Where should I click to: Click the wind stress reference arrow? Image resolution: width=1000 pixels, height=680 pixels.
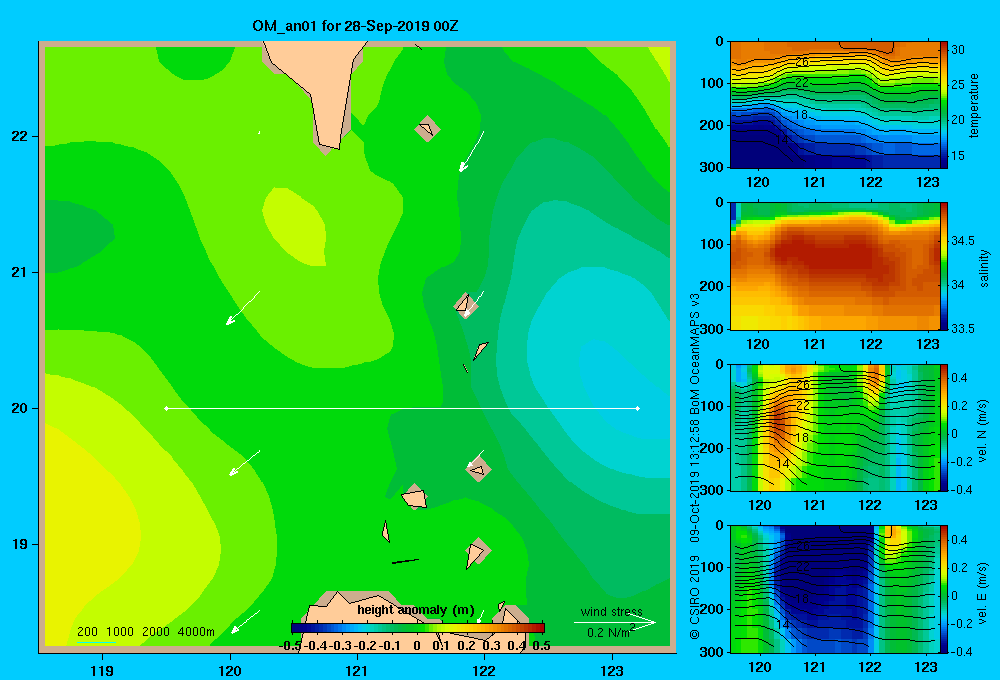pos(615,623)
